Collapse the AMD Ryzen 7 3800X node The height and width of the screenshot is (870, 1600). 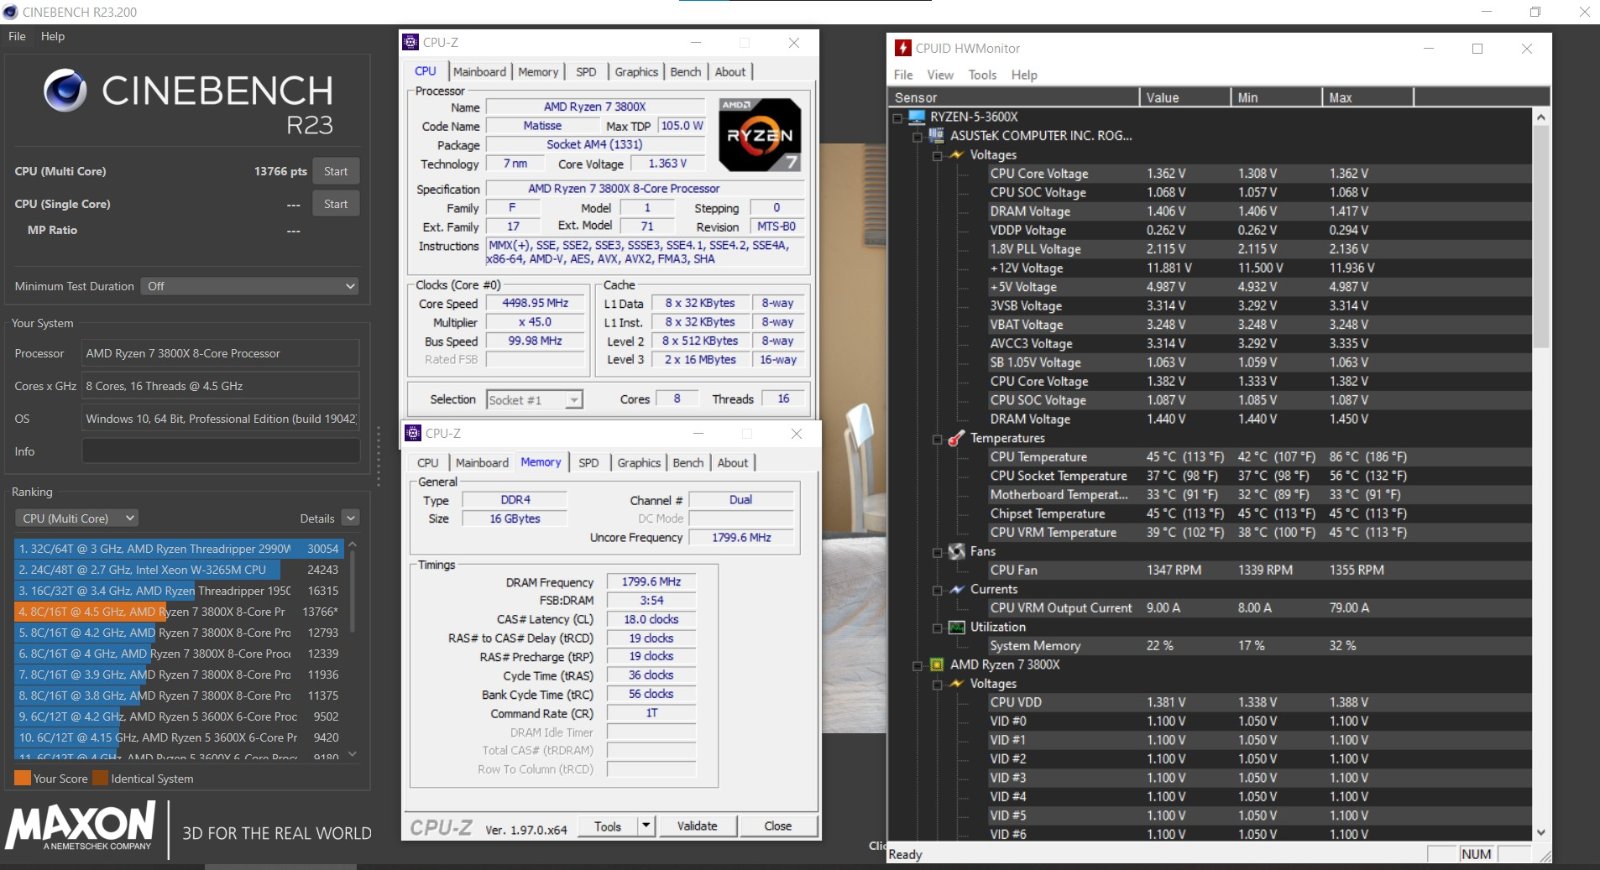[x=917, y=666]
